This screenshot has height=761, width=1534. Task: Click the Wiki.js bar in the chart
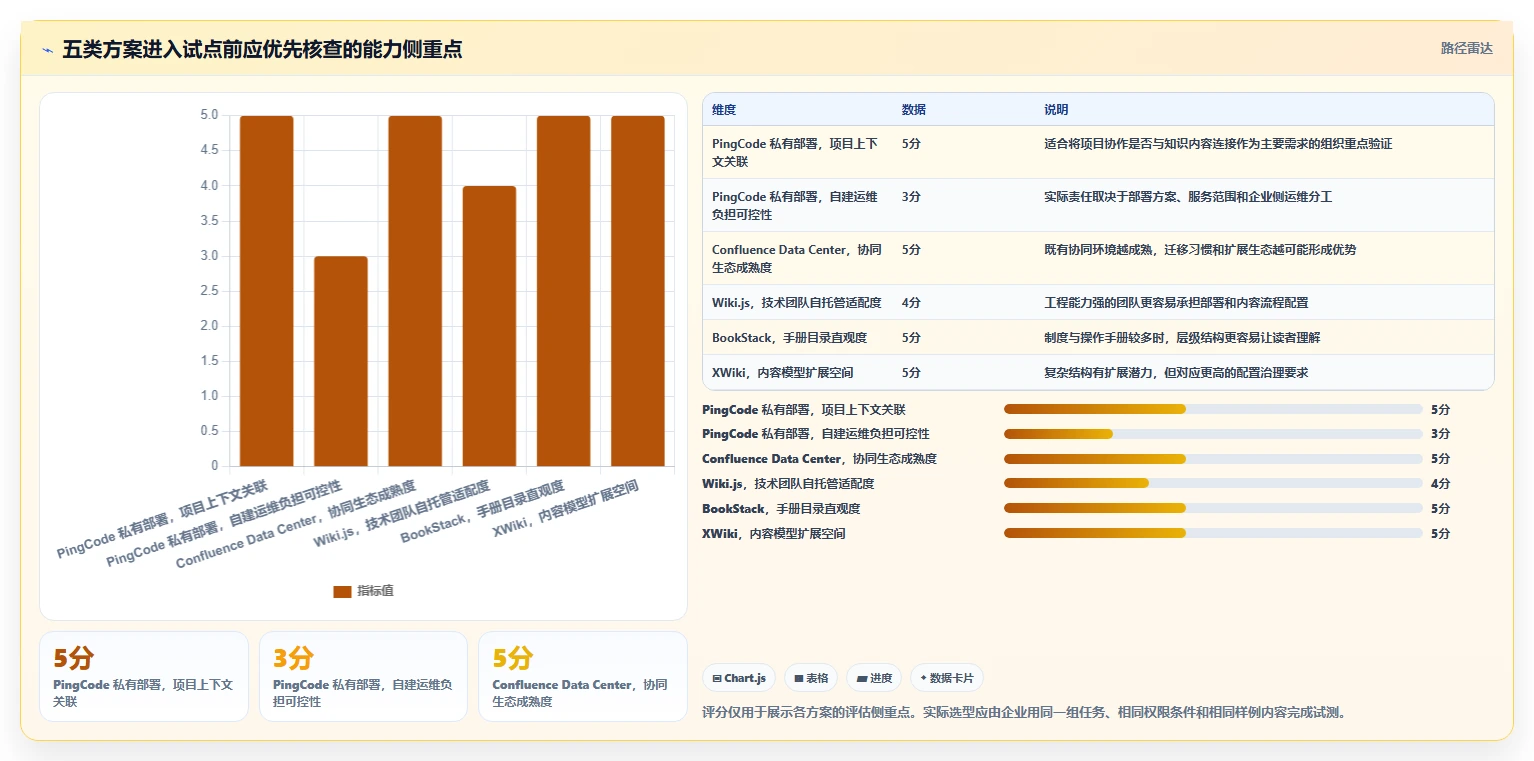tap(489, 326)
